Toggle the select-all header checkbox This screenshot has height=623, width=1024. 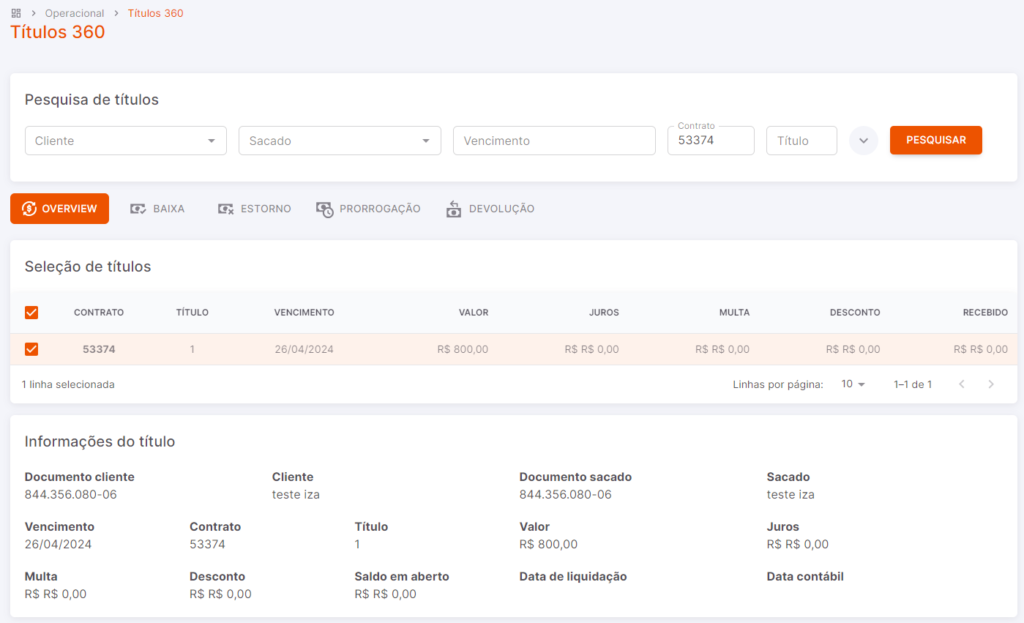pos(31,312)
